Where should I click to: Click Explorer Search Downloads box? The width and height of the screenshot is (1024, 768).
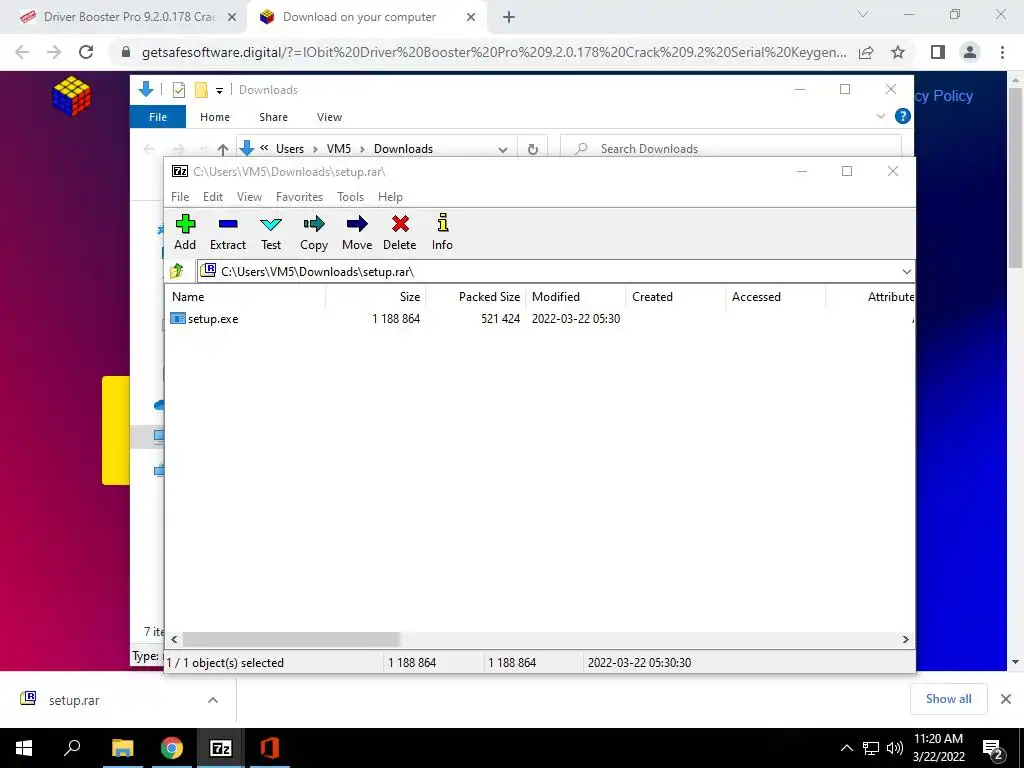click(731, 148)
